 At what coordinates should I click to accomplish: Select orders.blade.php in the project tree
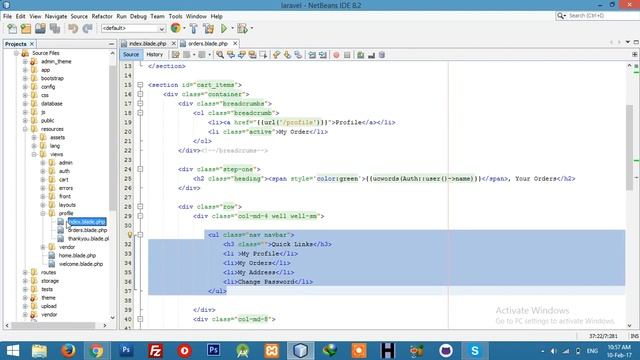tap(87, 230)
